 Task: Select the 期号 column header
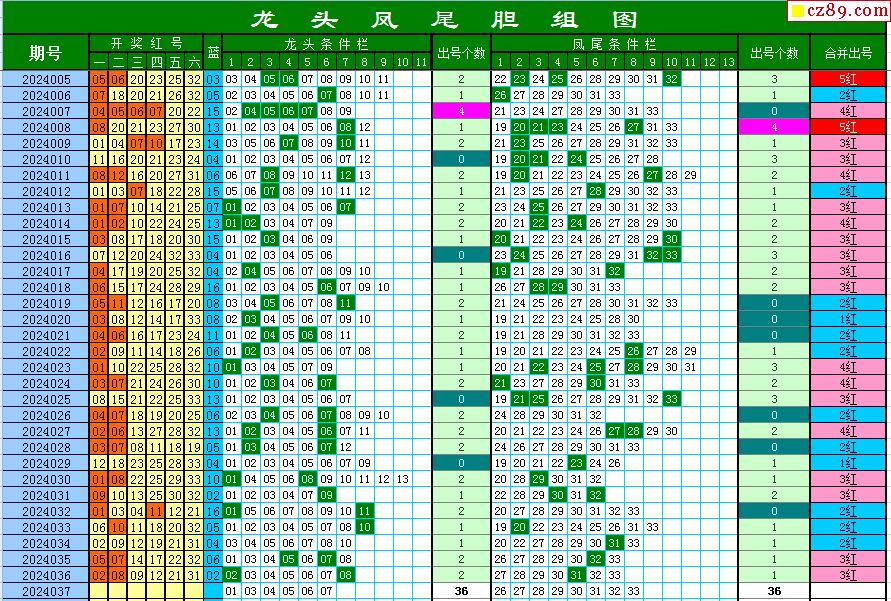tap(45, 53)
